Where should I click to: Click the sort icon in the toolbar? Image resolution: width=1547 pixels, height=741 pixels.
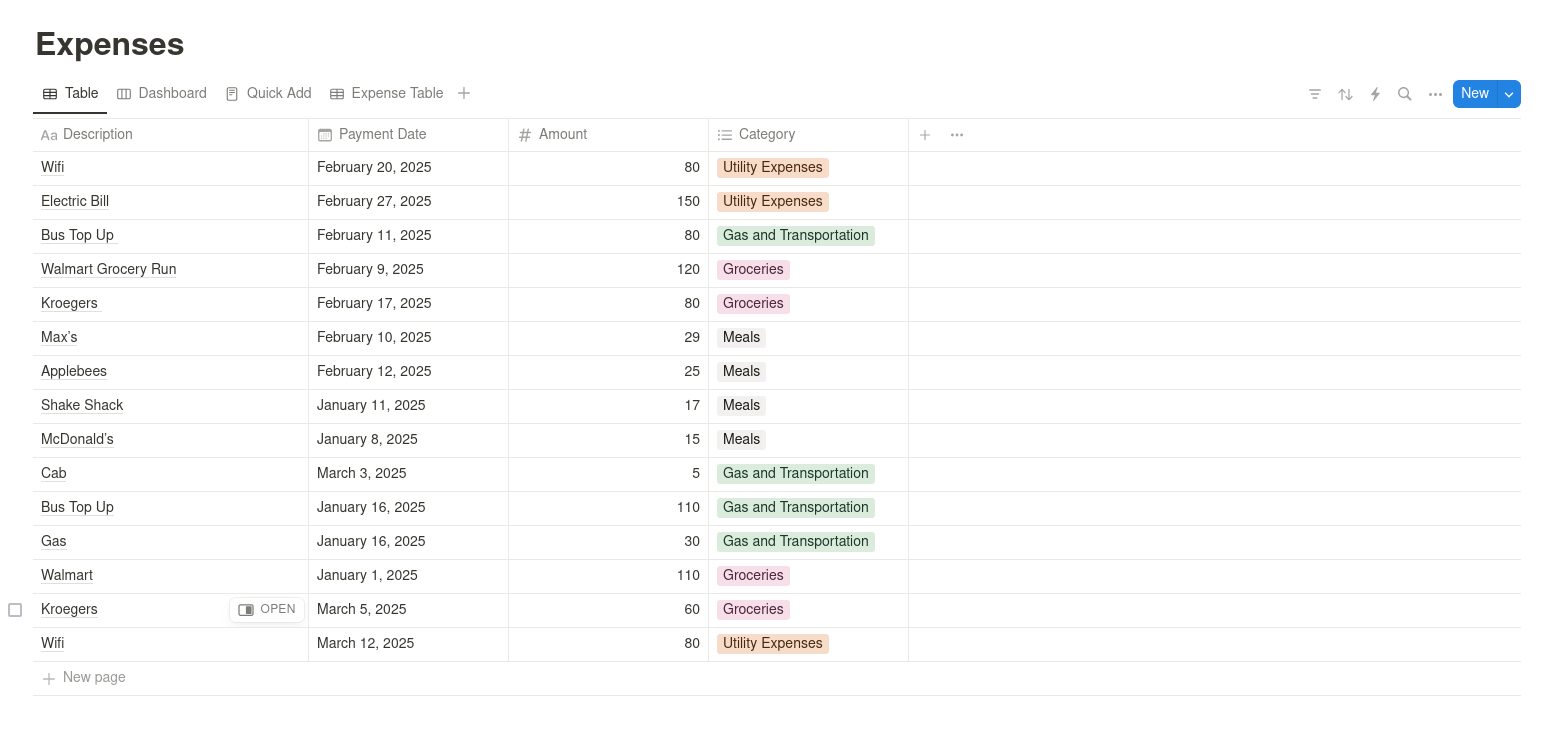[x=1345, y=93]
